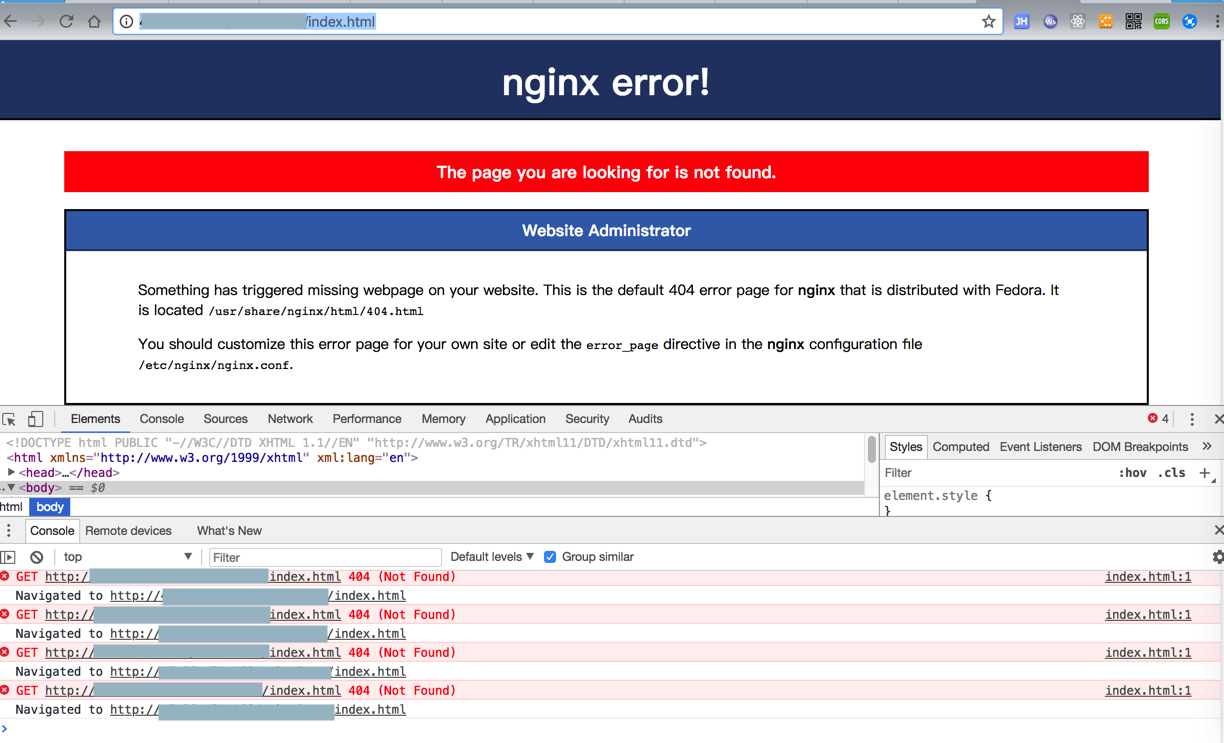Select the html breadcrumb

(11, 507)
